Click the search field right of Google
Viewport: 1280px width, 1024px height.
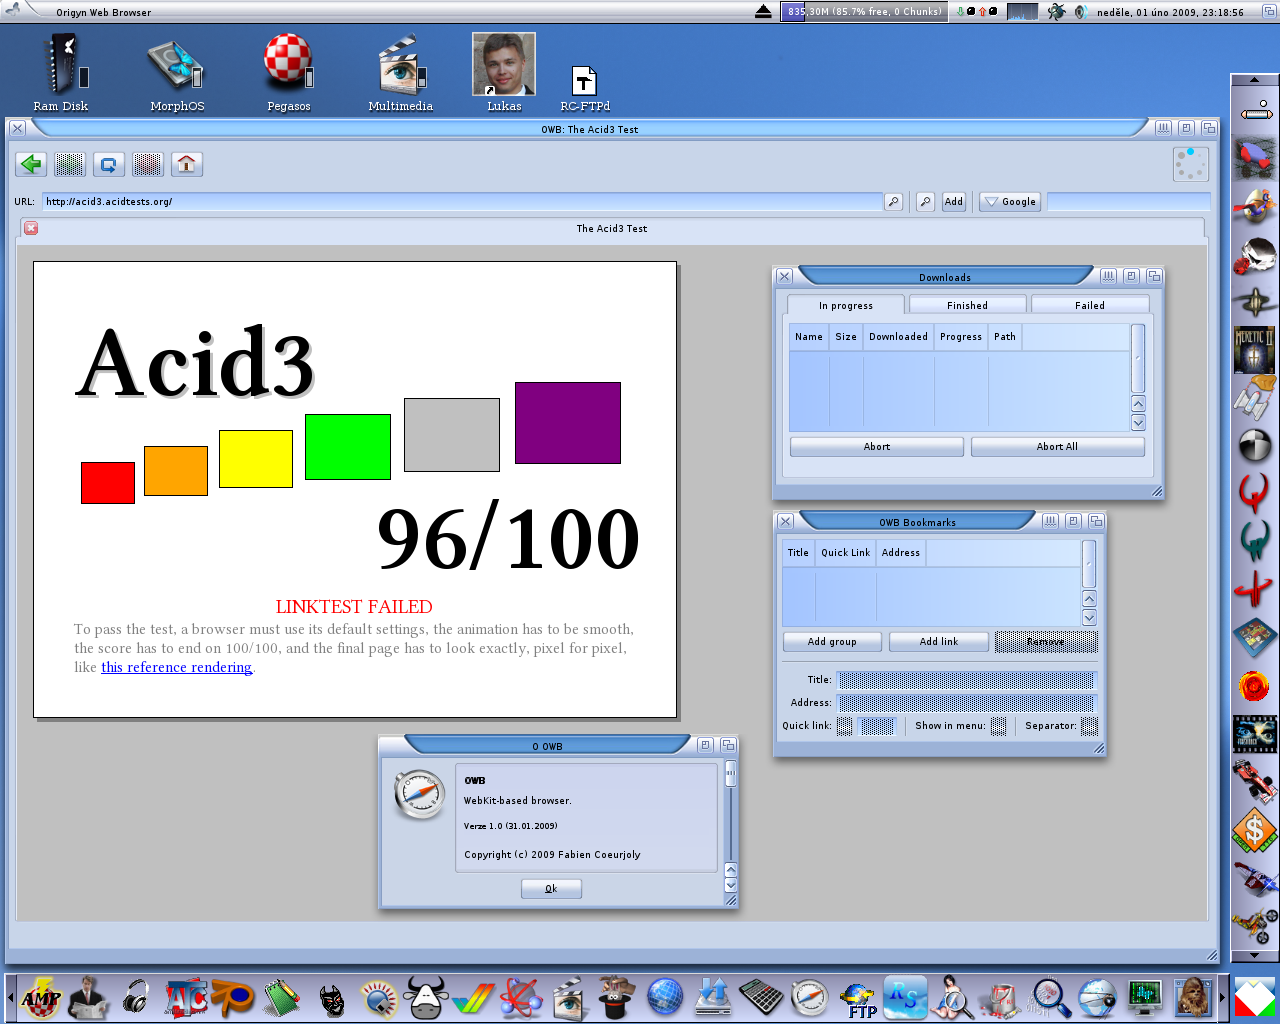coord(1128,202)
